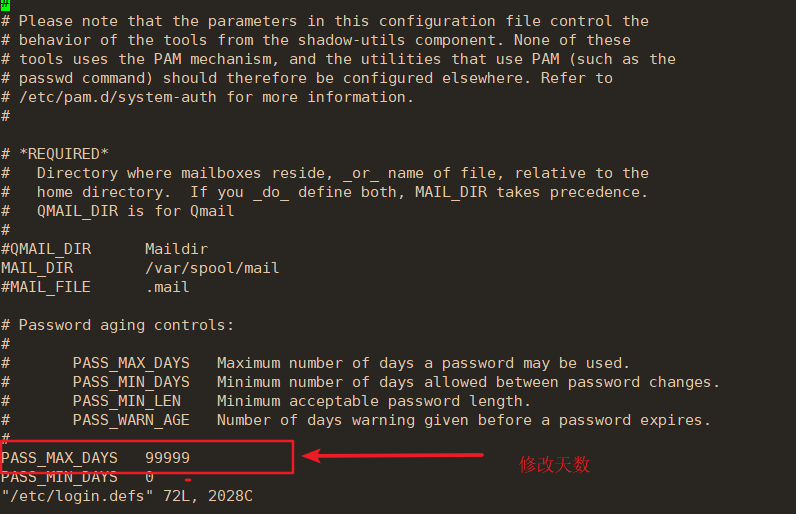Click the *REQUIRED* comment heading

[64, 154]
